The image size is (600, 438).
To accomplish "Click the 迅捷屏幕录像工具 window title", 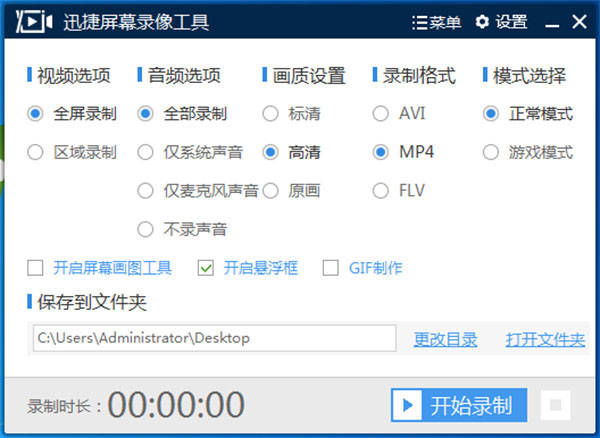I will (136, 22).
